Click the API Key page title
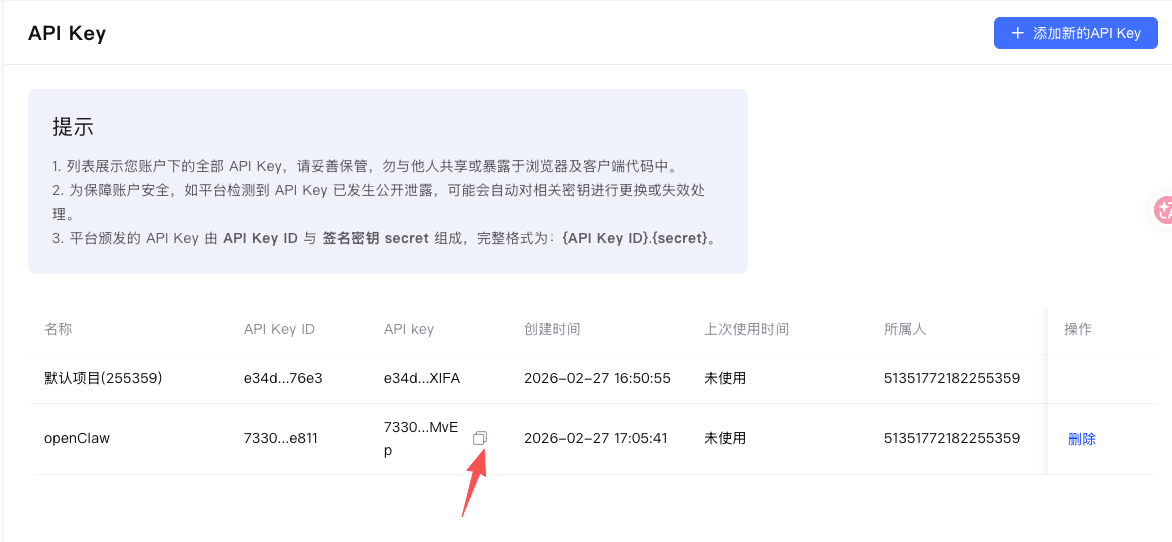This screenshot has height=542, width=1172. 67,34
